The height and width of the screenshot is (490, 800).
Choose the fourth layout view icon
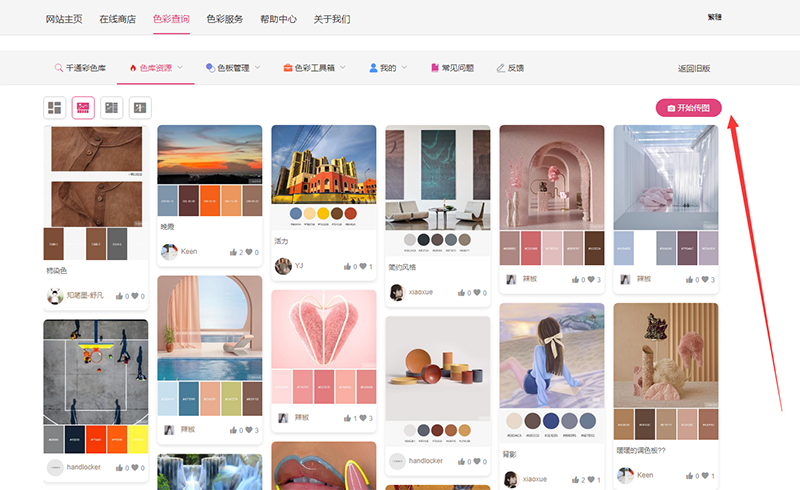pos(140,107)
